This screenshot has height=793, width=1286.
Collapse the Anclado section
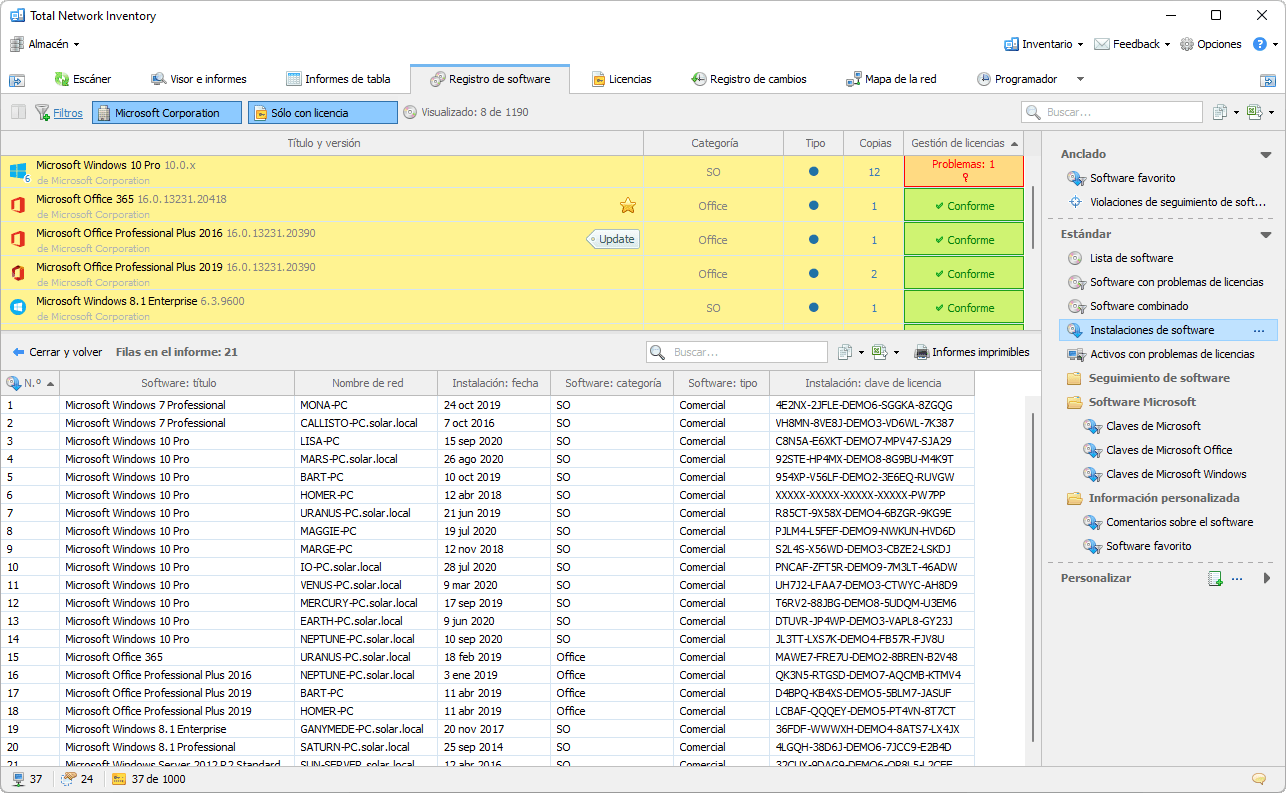(x=1265, y=155)
